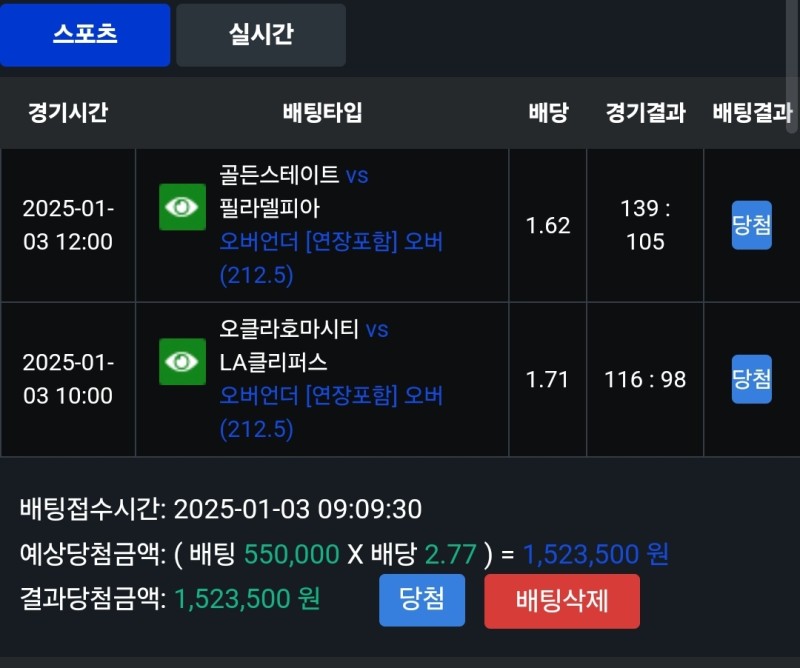800x668 pixels.
Task: Click the 배팅결과 column header
Action: (x=752, y=113)
